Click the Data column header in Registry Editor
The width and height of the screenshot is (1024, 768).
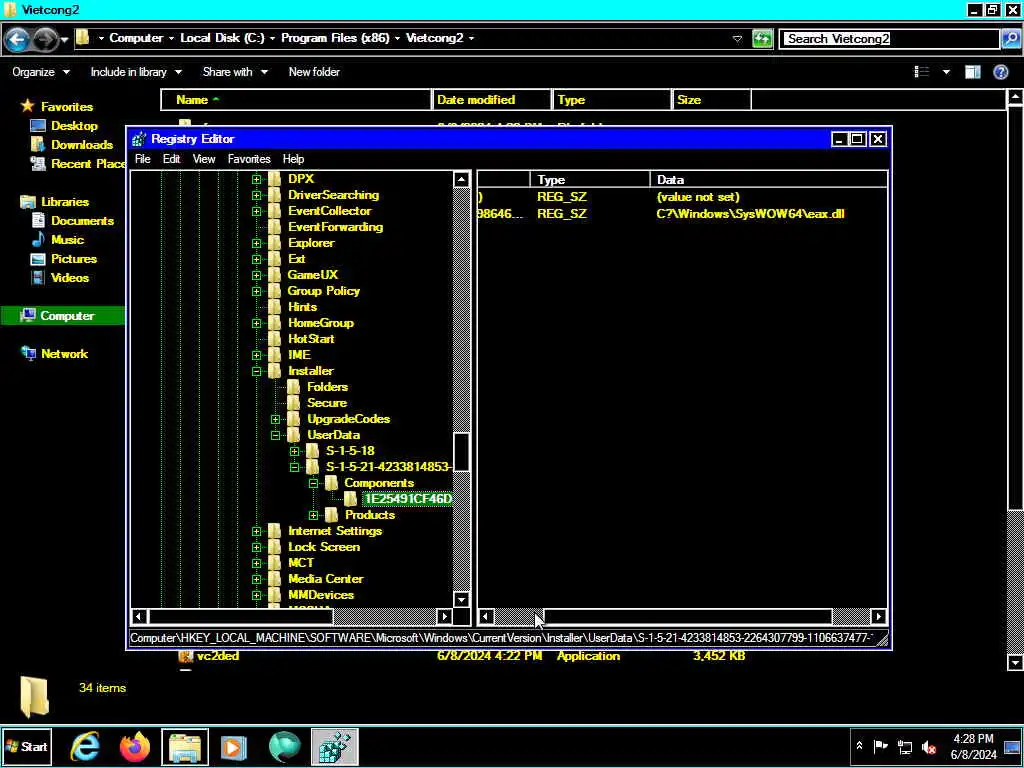pyautogui.click(x=769, y=180)
